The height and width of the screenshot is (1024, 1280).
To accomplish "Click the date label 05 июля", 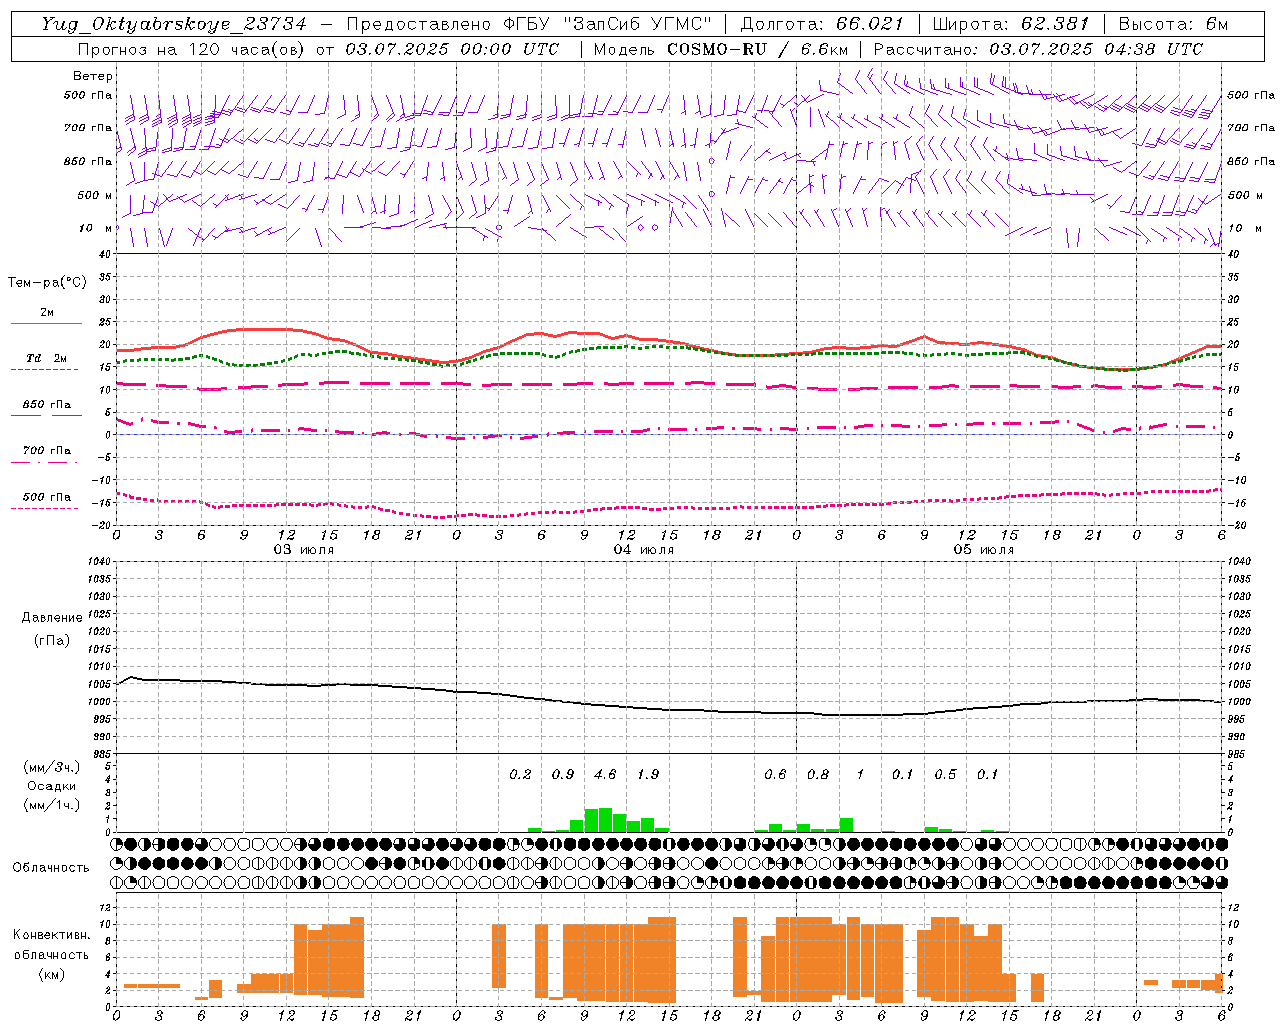I will (x=984, y=550).
